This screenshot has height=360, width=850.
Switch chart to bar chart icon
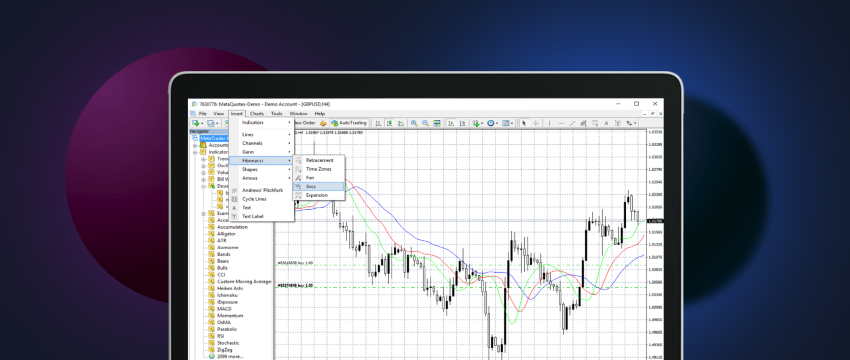[378, 123]
